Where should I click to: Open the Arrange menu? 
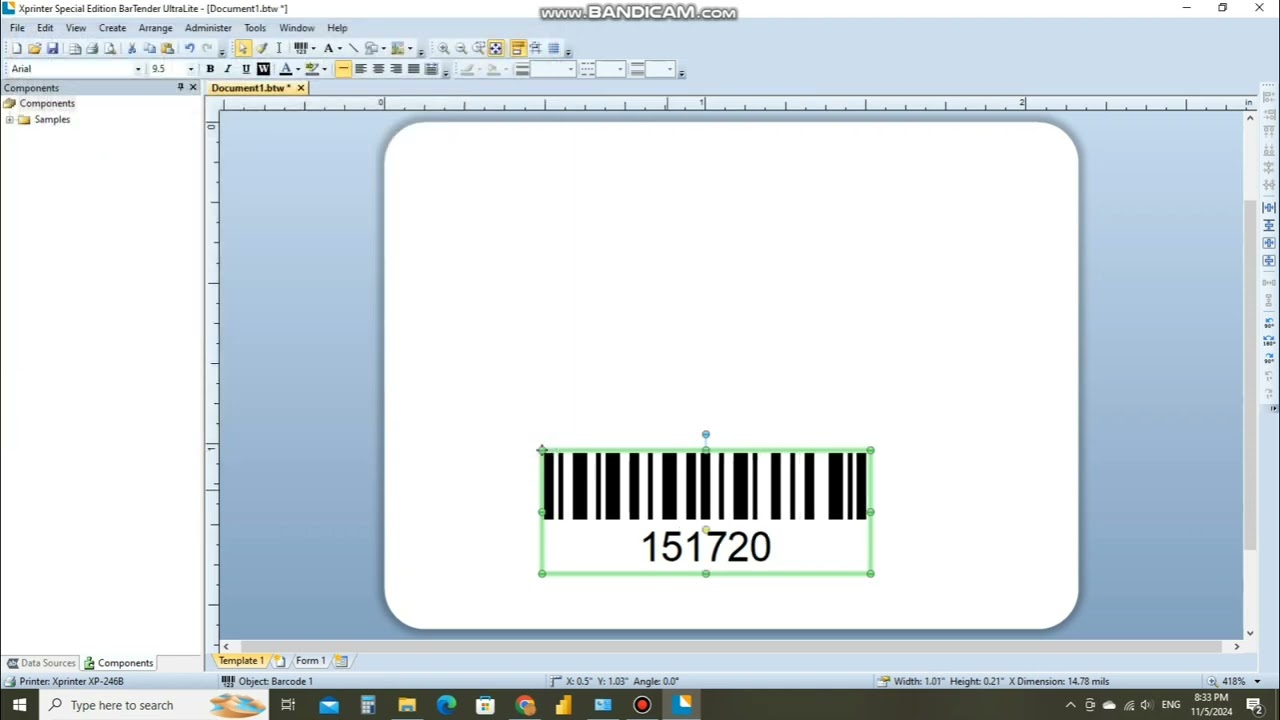point(155,28)
